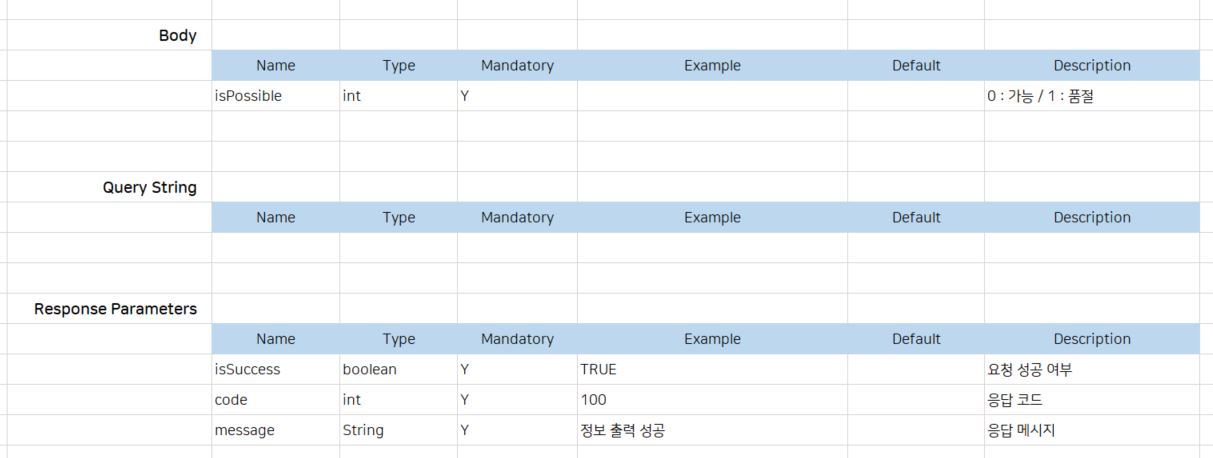
Task: Click the message name cell
Action: click(x=244, y=430)
